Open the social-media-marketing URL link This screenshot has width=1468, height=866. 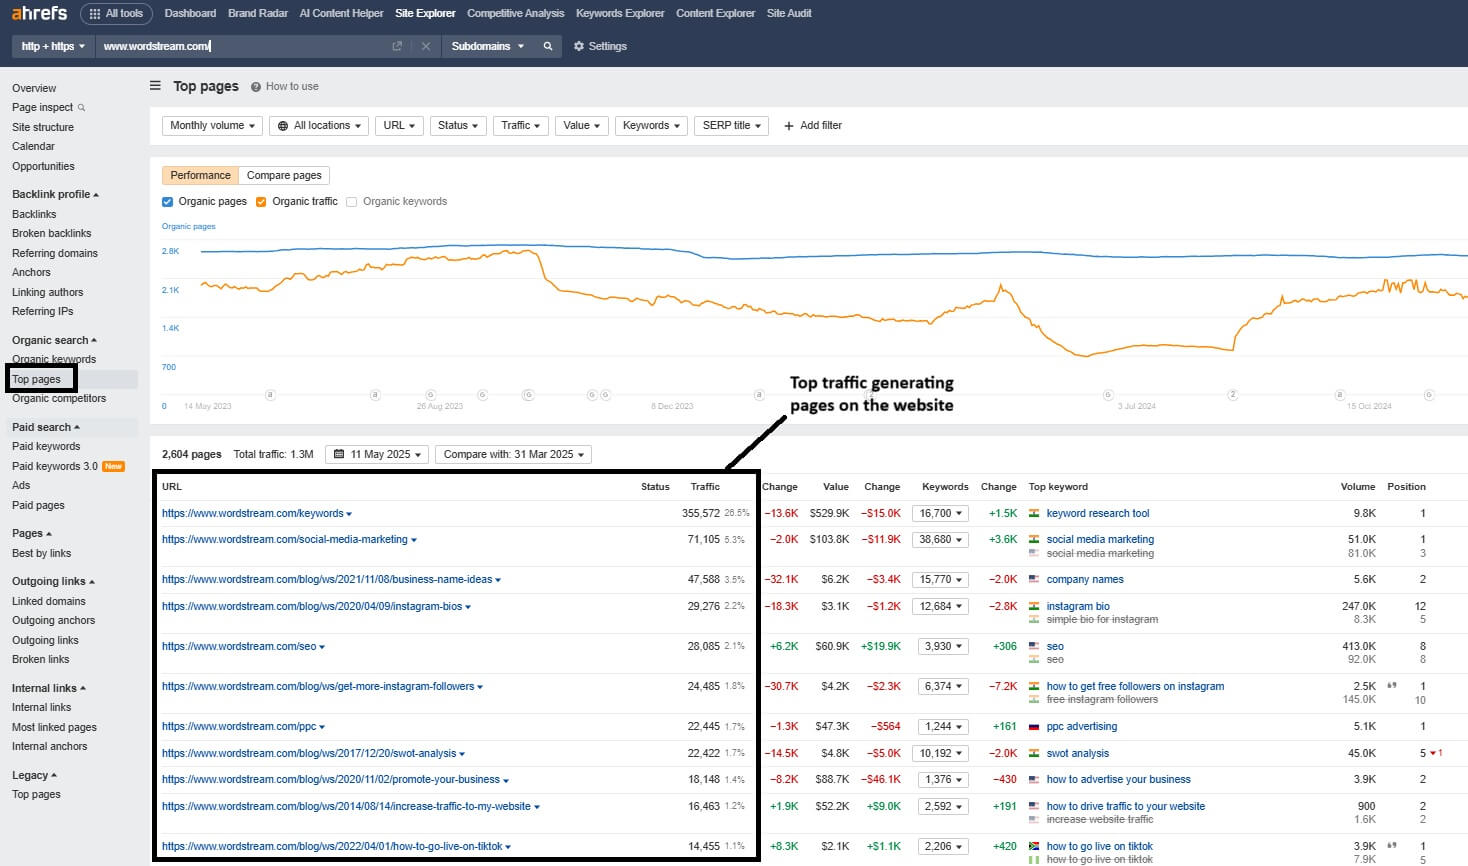(x=285, y=540)
